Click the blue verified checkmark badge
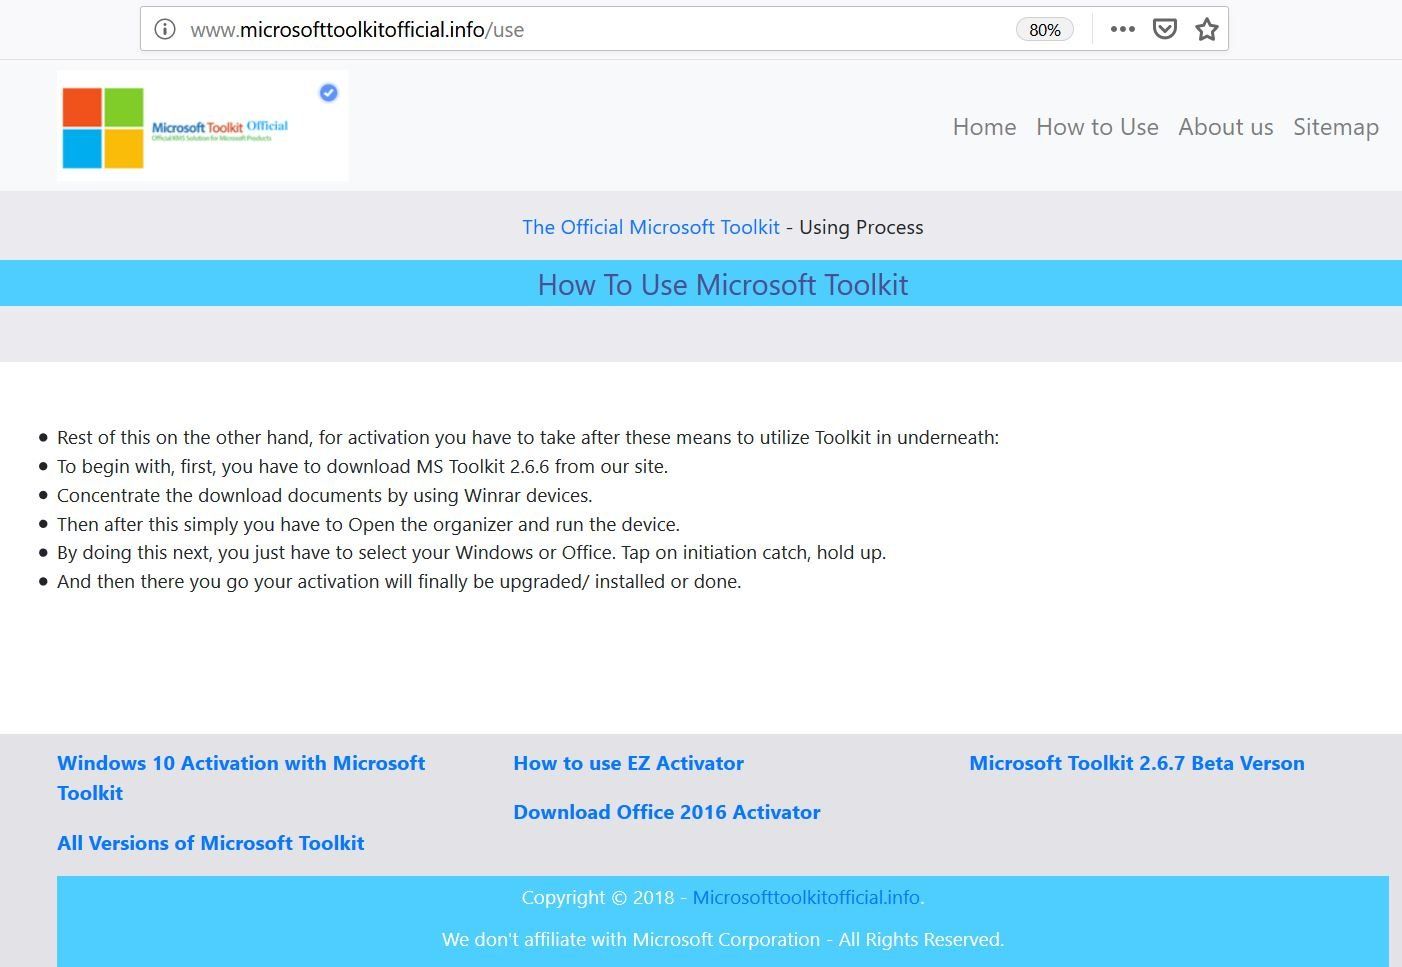 [328, 92]
